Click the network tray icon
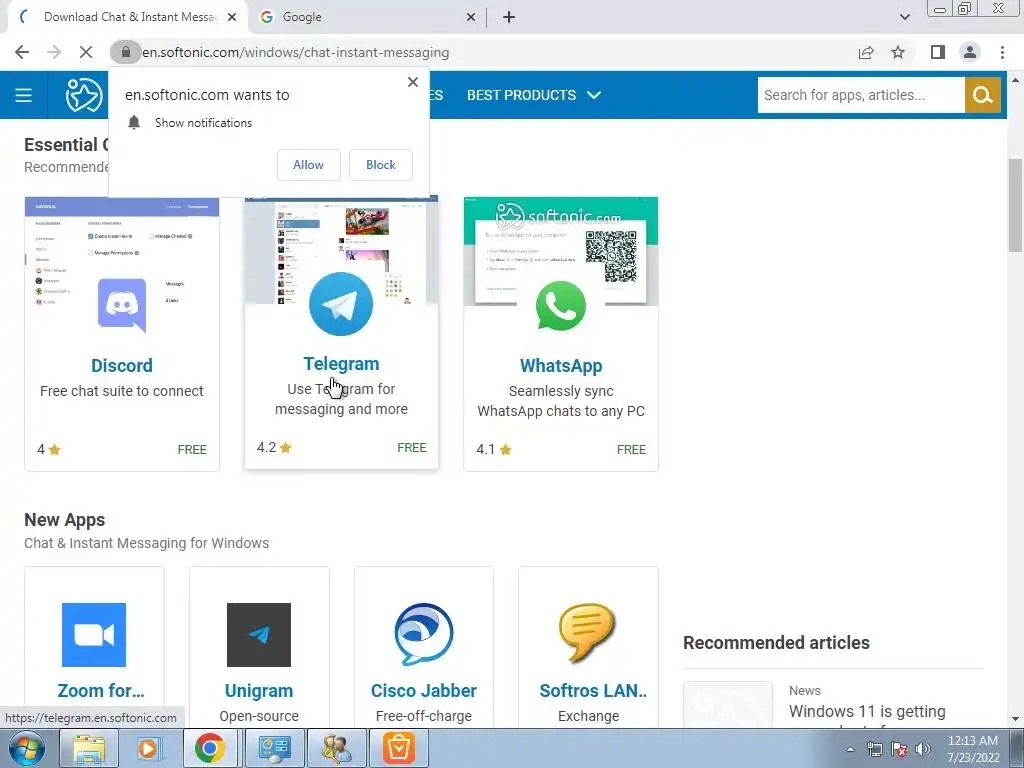The width and height of the screenshot is (1024, 768). pyautogui.click(x=874, y=749)
